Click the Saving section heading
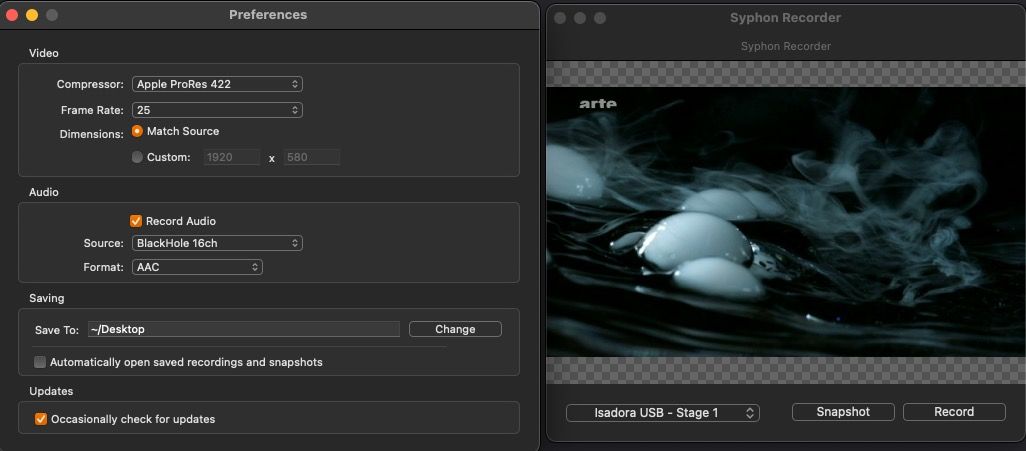 pyautogui.click(x=46, y=298)
